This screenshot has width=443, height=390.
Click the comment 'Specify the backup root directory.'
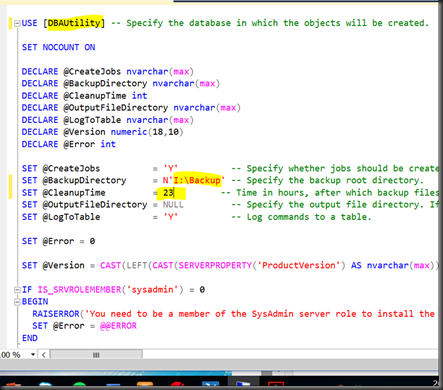327,180
